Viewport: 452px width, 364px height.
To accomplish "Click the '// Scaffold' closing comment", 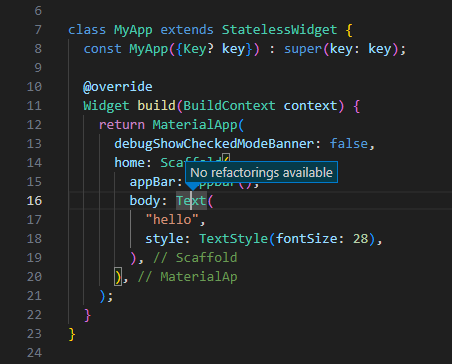I will tap(195, 258).
